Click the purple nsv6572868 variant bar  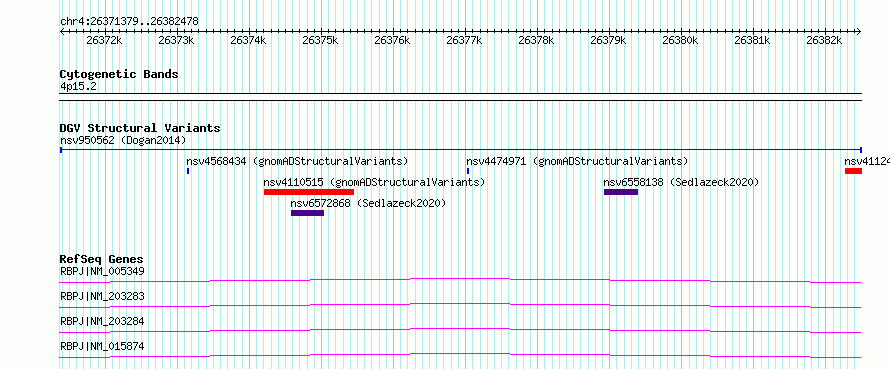[308, 213]
